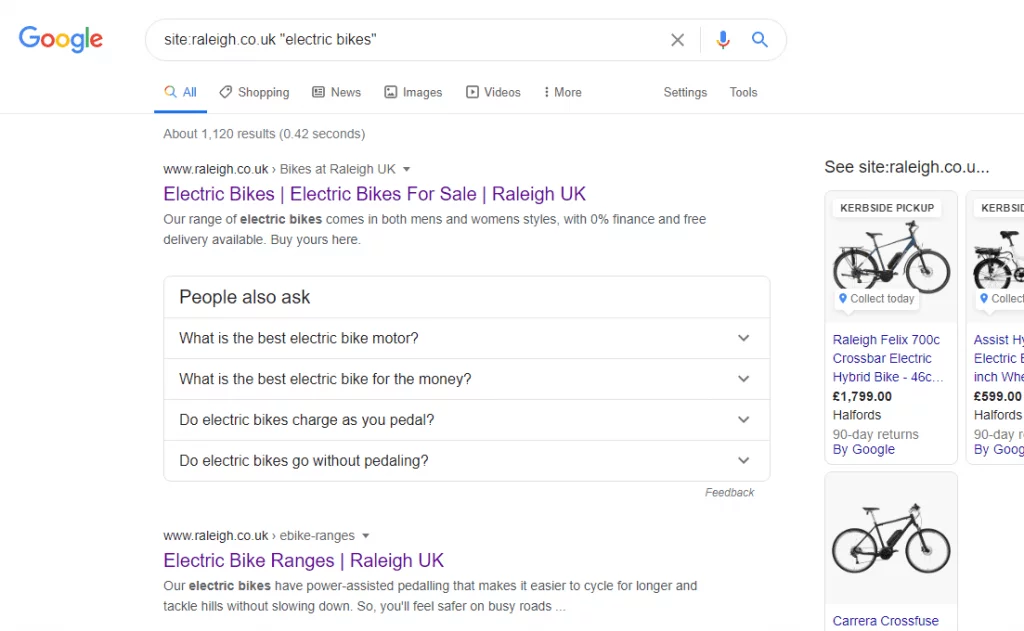Show the Videos results tab
Image resolution: width=1024 pixels, height=631 pixels.
pos(493,92)
